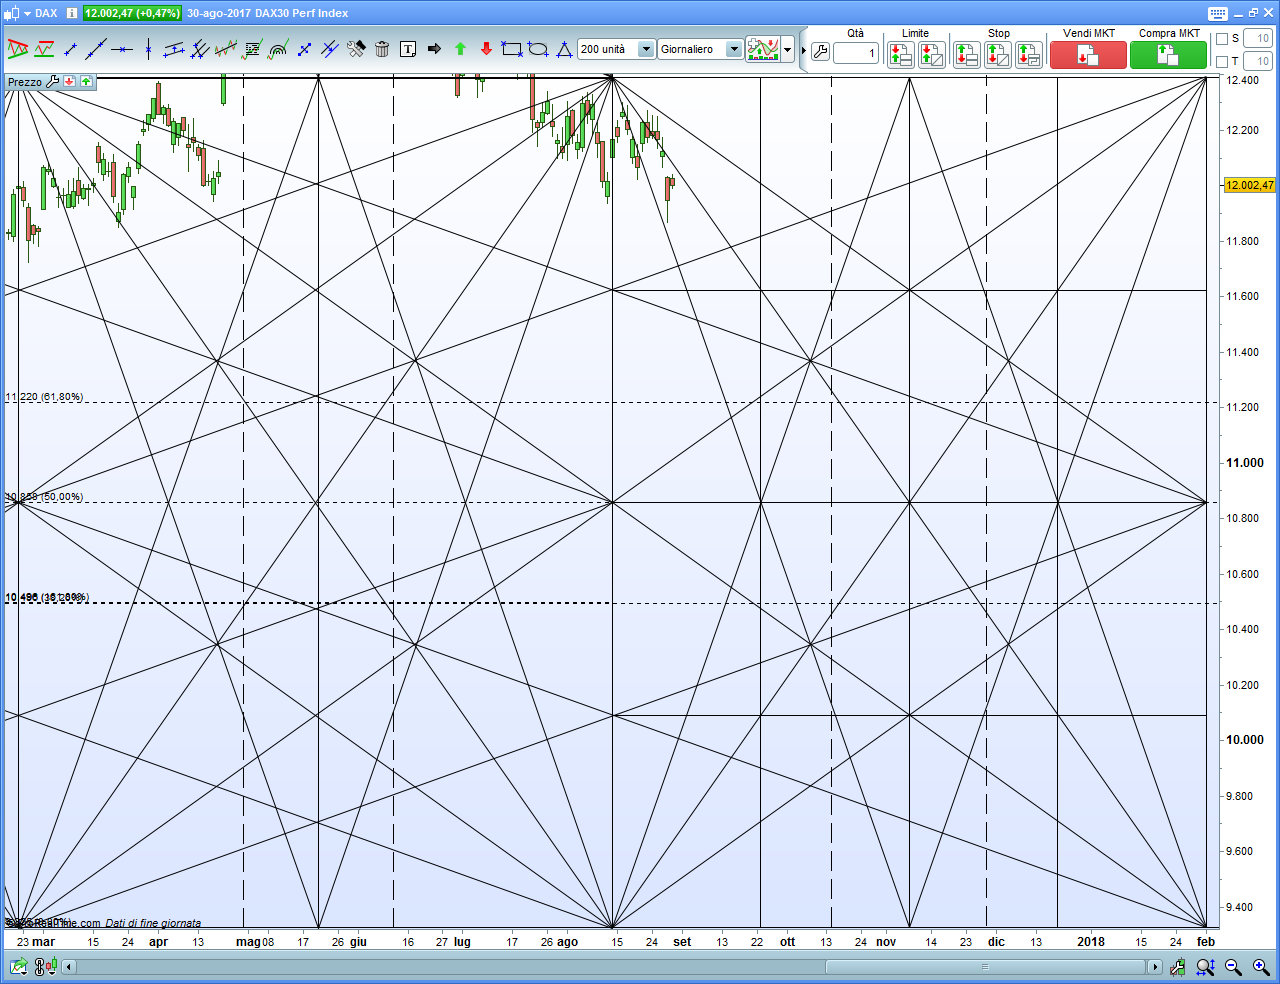
Task: Expand the DAX instrument dropdown arrow
Action: [27, 13]
